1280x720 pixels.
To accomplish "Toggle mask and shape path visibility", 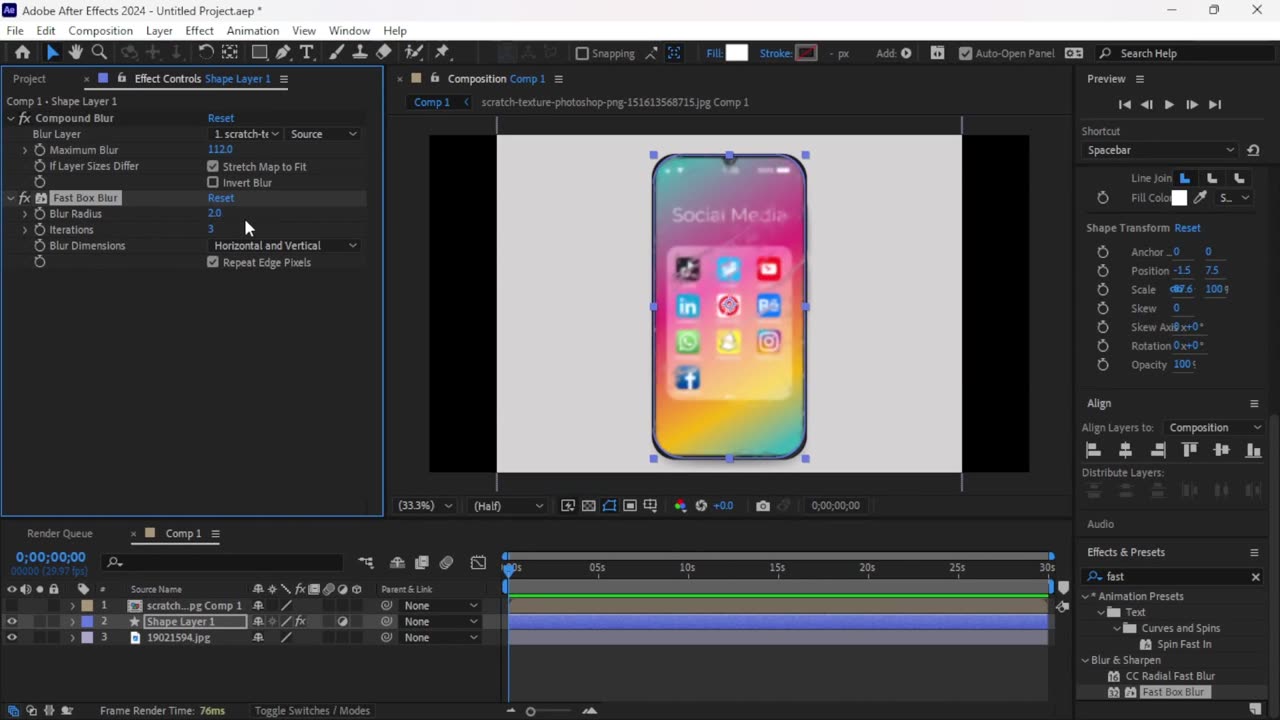I will click(609, 506).
